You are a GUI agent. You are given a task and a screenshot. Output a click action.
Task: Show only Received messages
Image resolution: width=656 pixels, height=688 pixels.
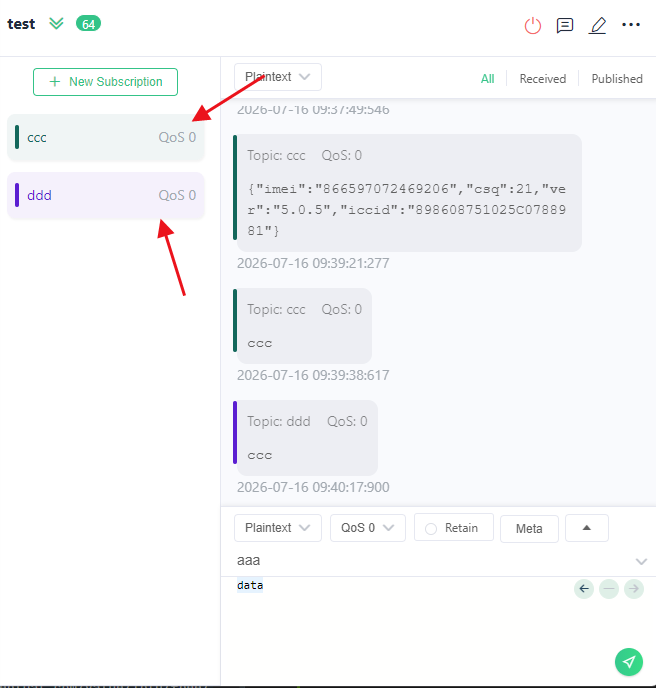click(543, 79)
